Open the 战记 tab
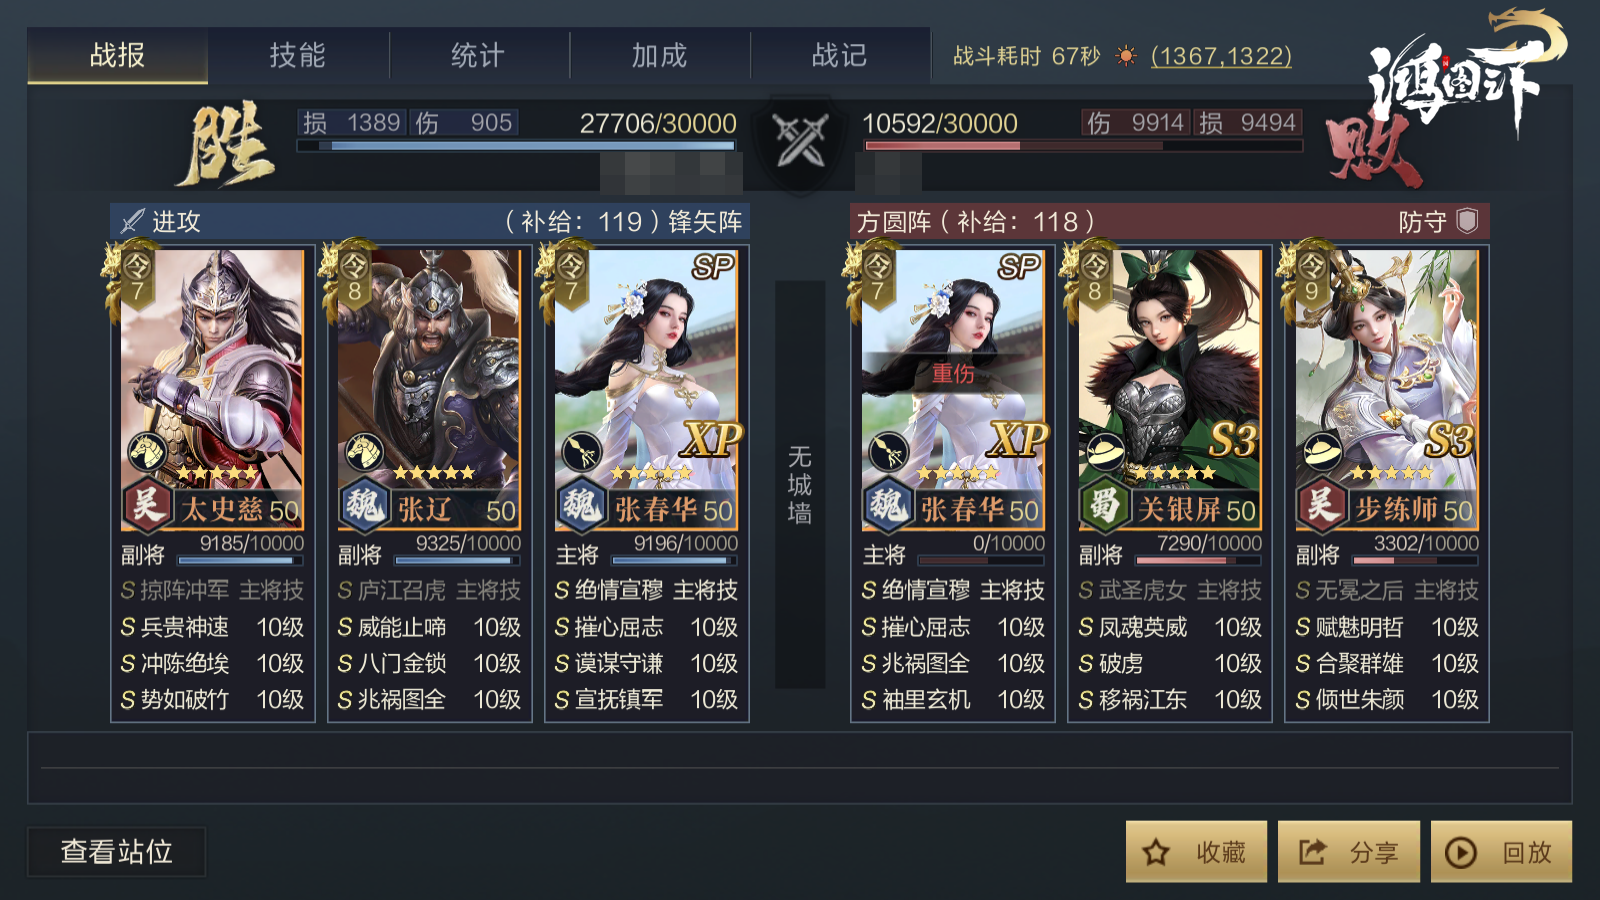1600x900 pixels. [840, 55]
